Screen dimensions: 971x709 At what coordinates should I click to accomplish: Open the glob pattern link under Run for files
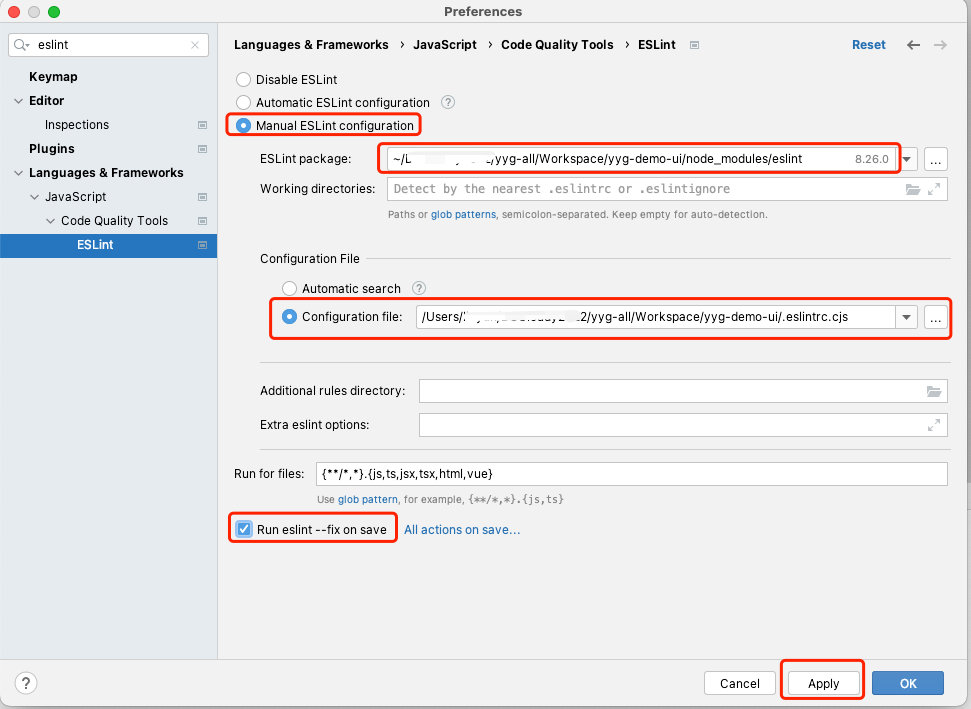click(x=367, y=500)
